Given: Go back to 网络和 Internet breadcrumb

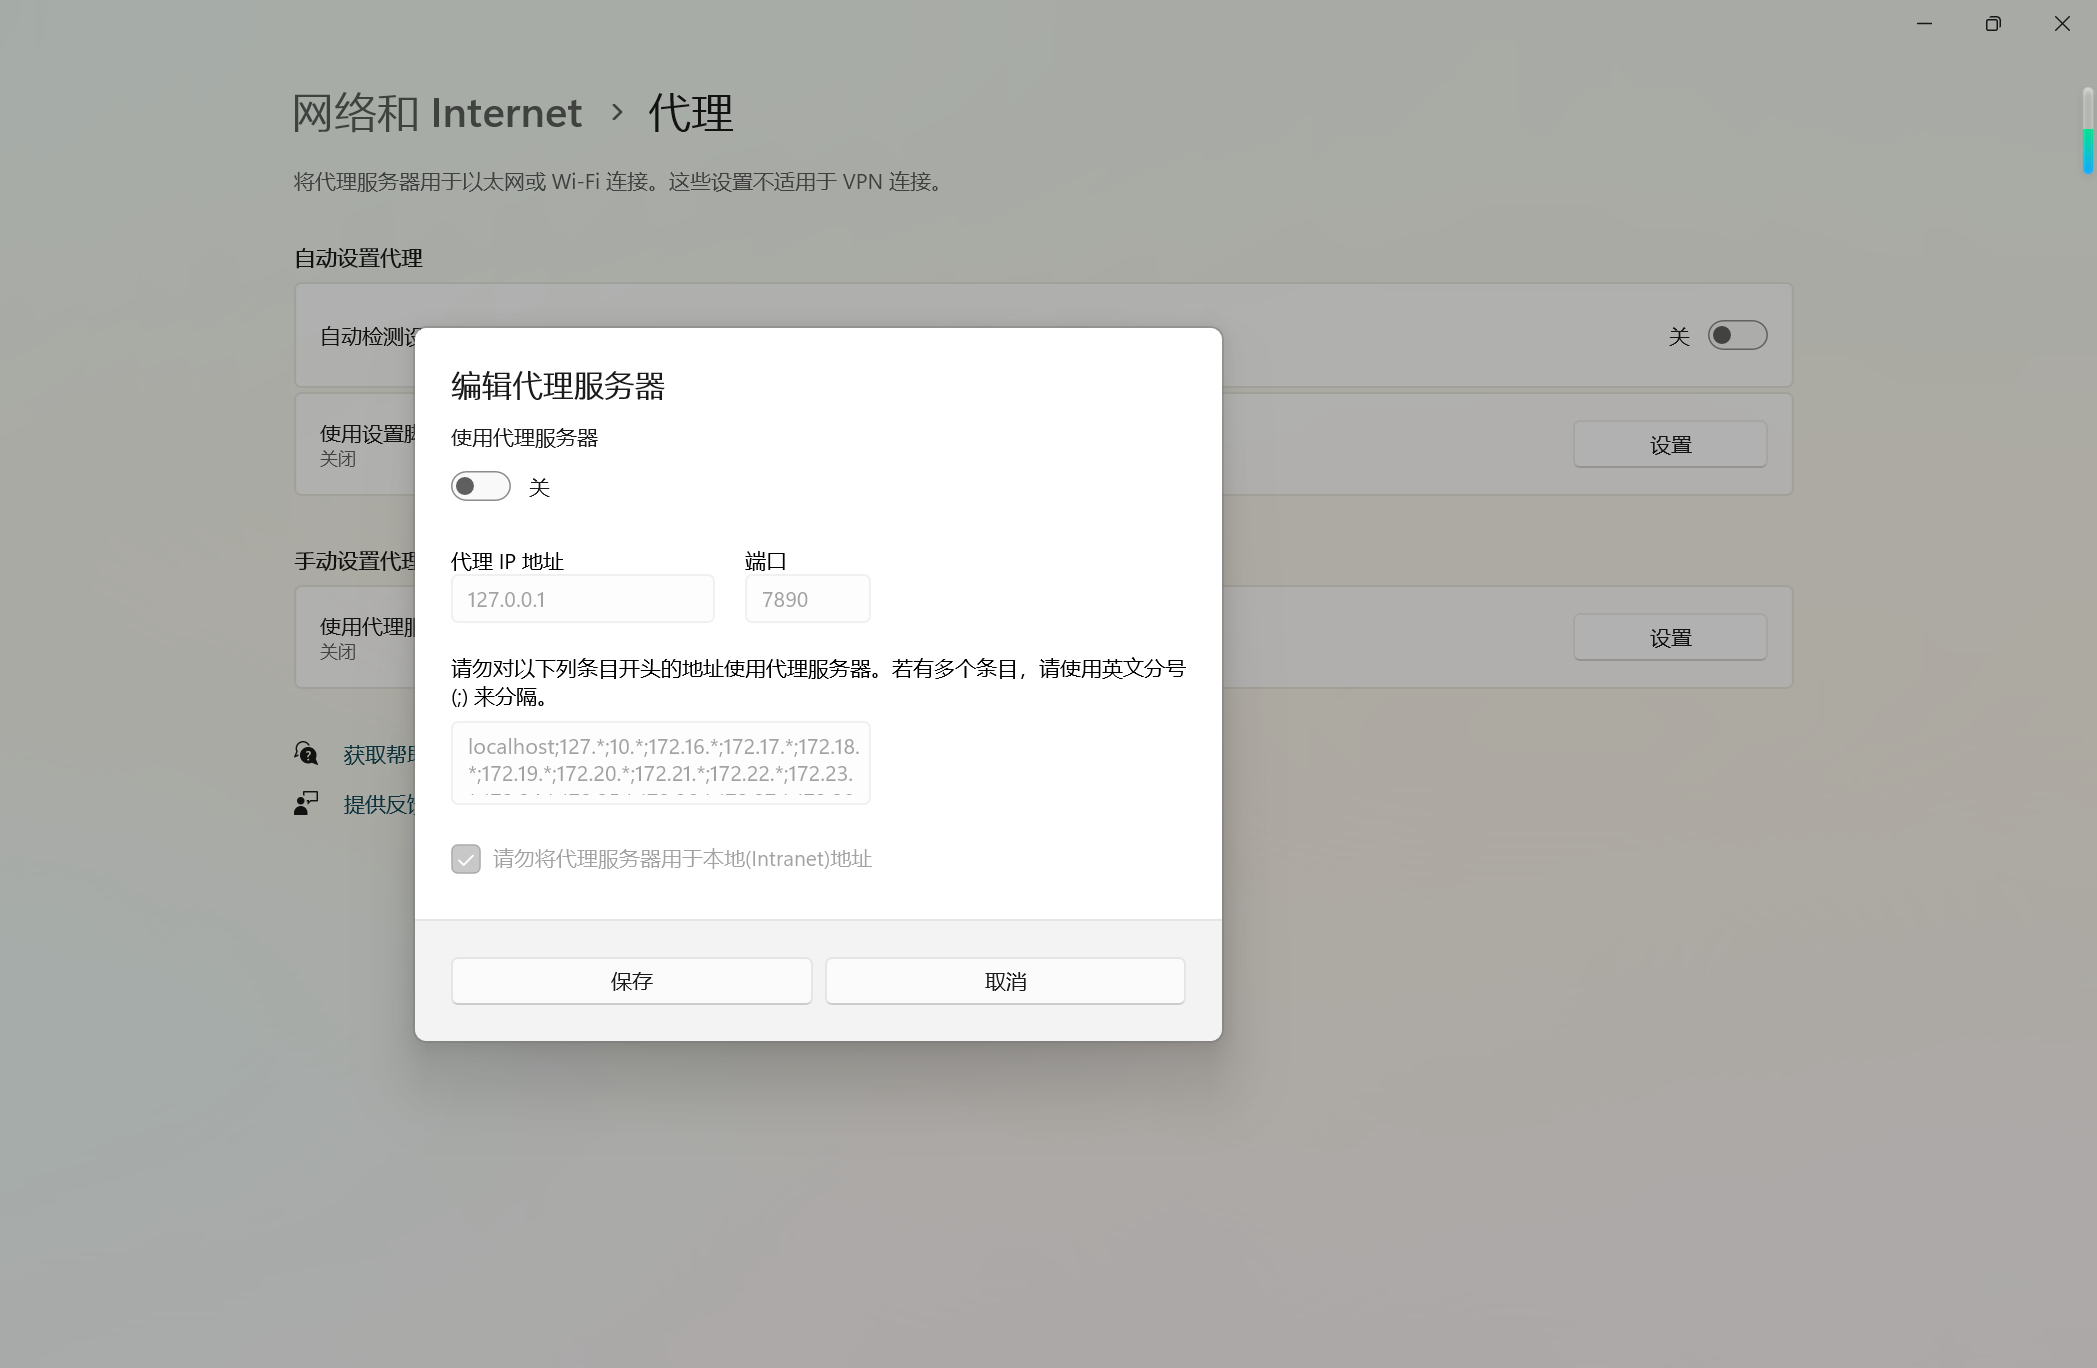Looking at the screenshot, I should click(x=437, y=113).
